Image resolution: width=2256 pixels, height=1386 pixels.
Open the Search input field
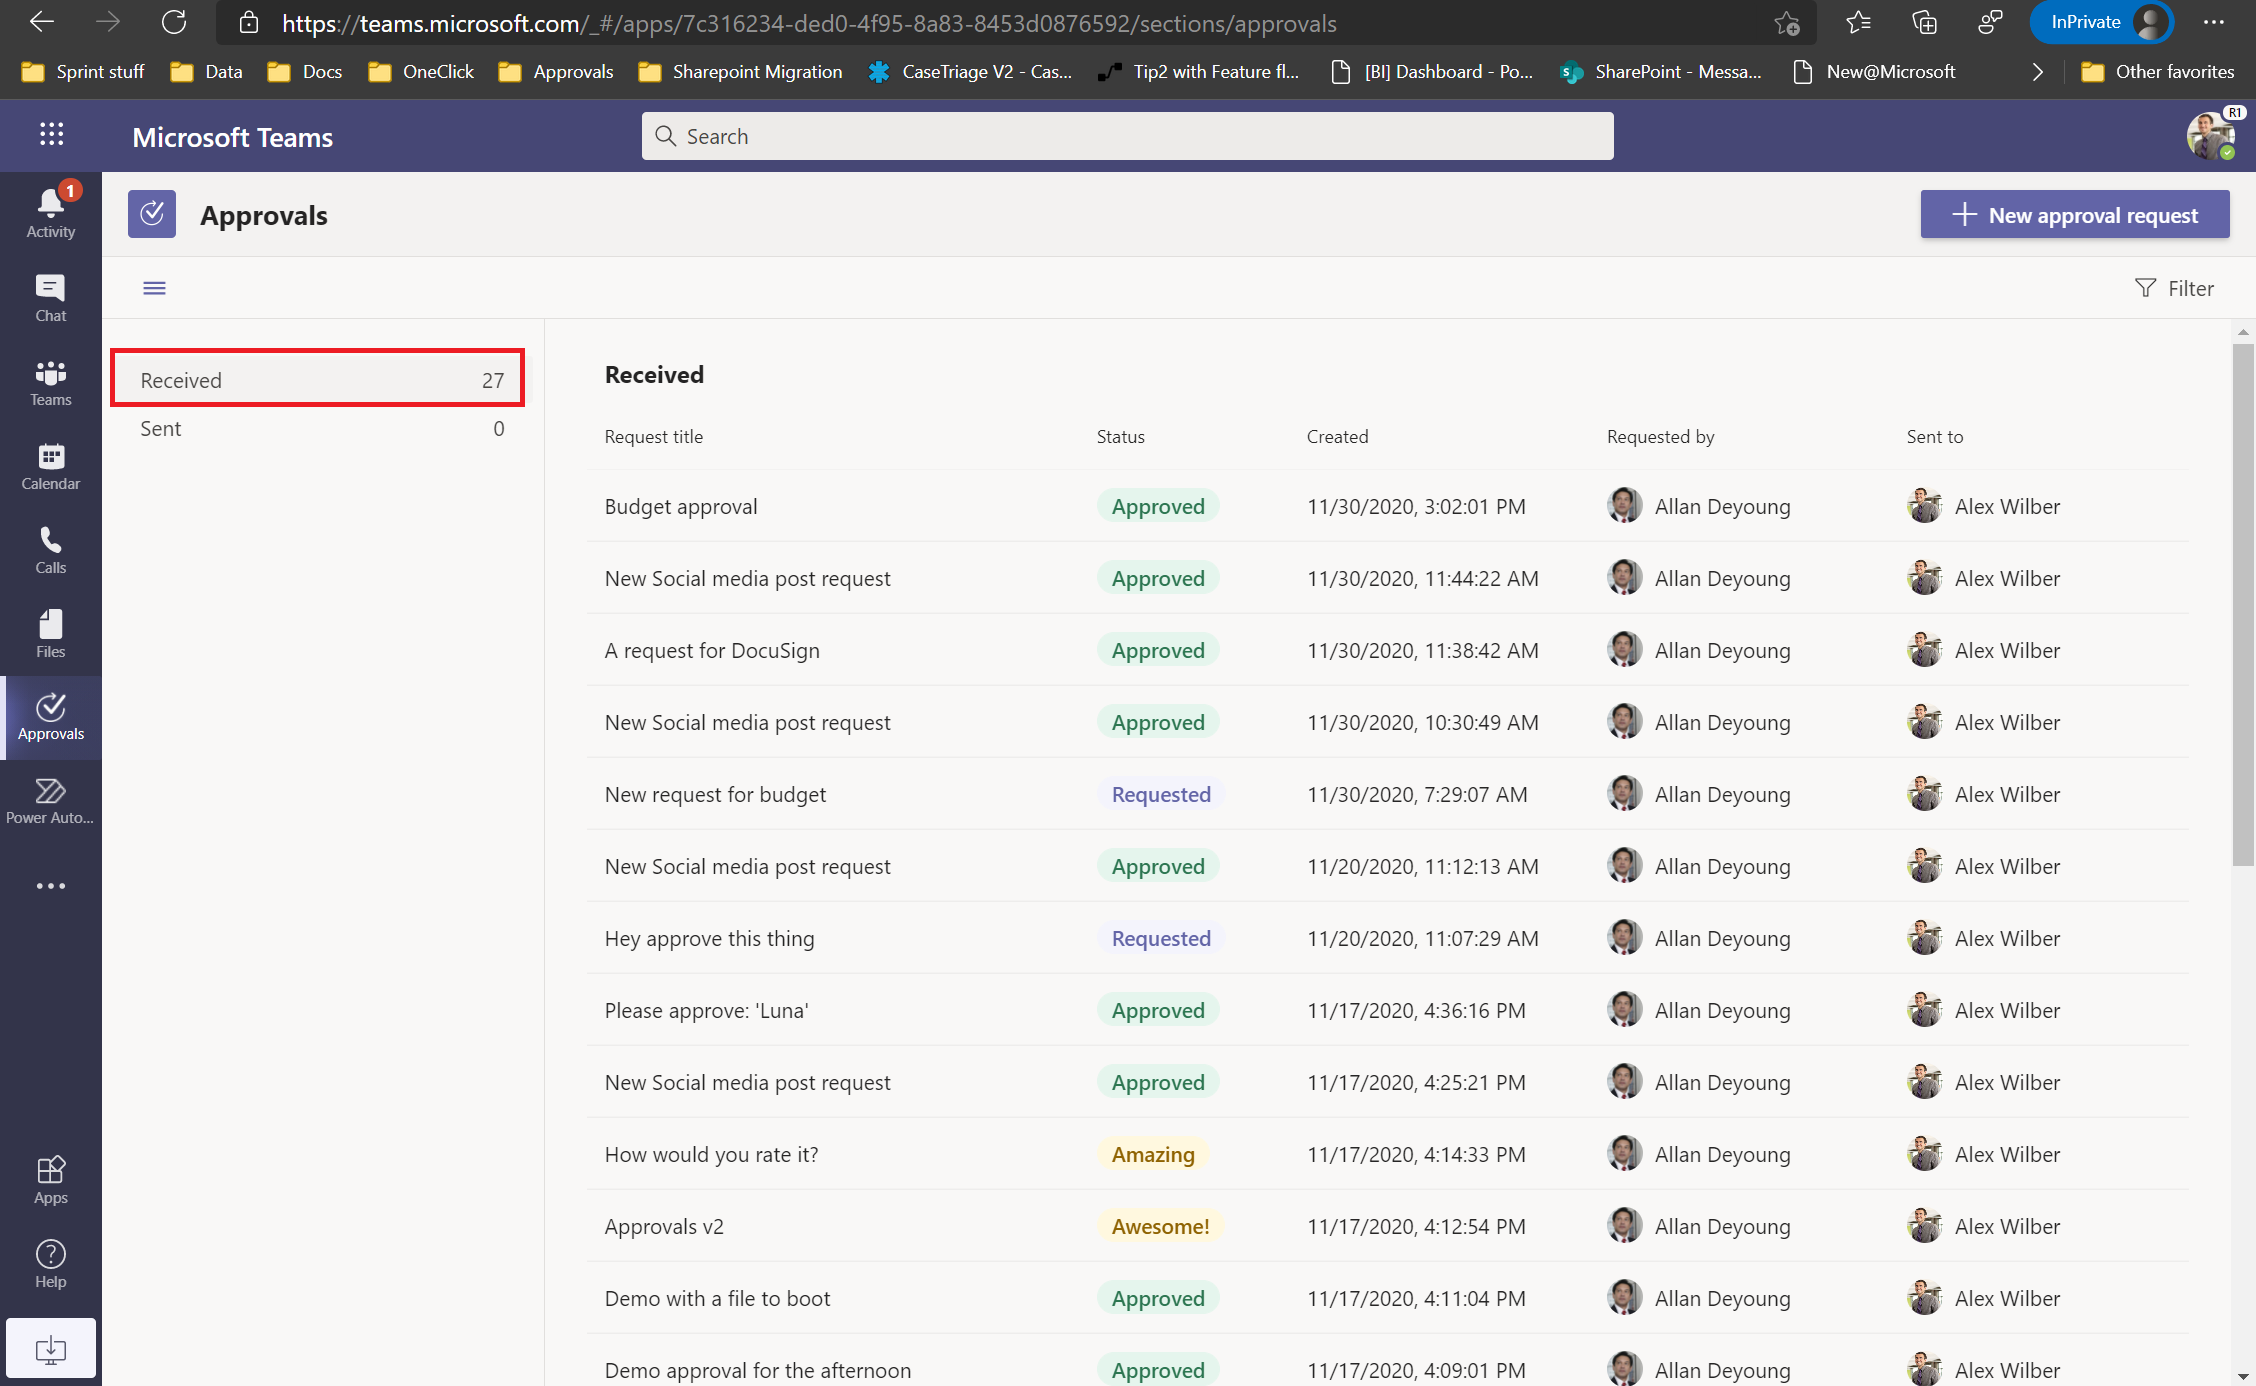(1128, 135)
